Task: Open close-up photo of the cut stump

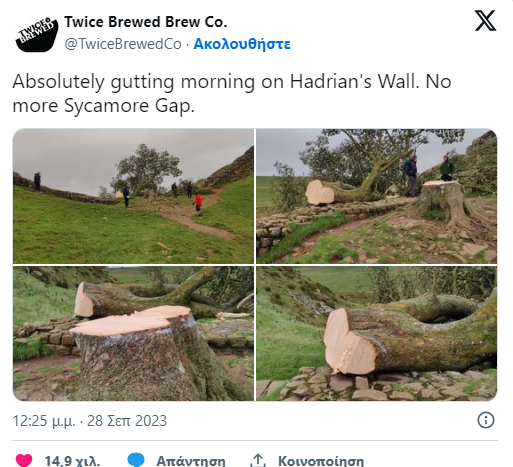Action: tap(133, 333)
